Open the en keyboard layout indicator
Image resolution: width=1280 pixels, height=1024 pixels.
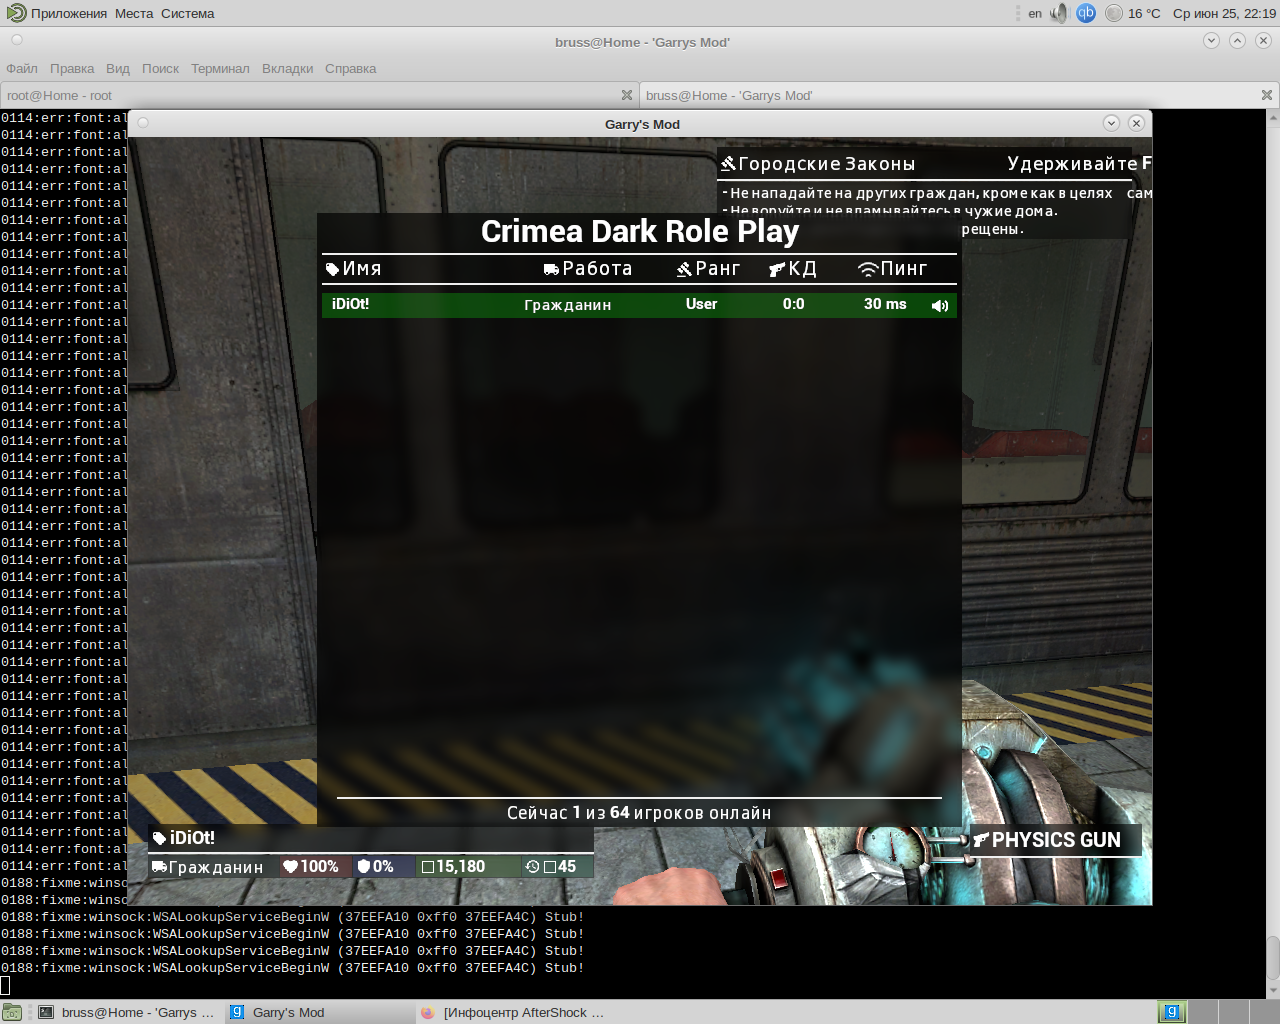[1035, 13]
